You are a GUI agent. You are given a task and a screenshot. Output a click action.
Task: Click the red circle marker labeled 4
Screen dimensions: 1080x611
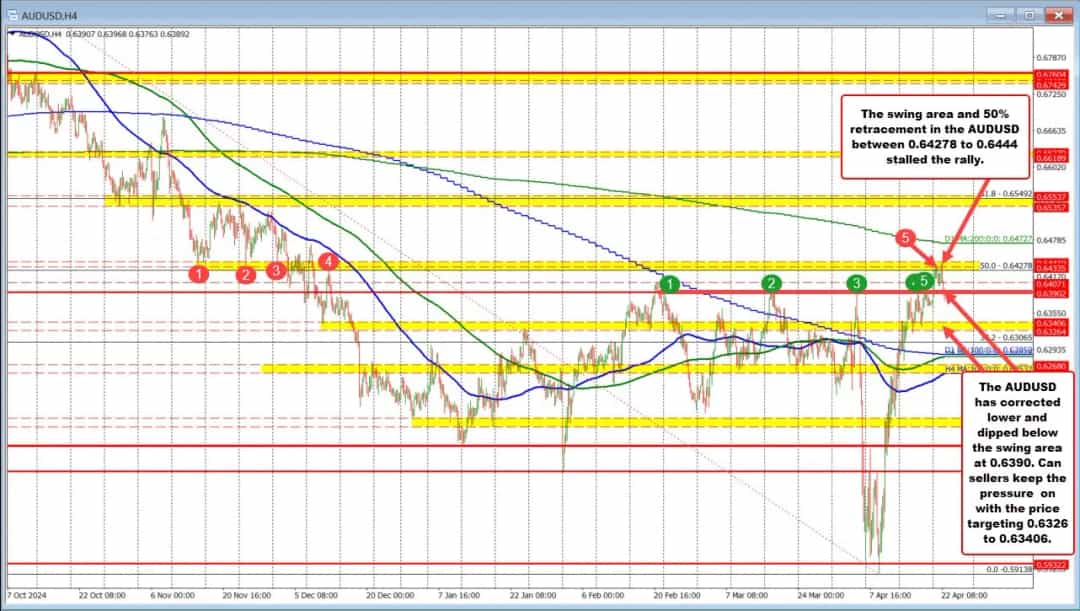(327, 259)
